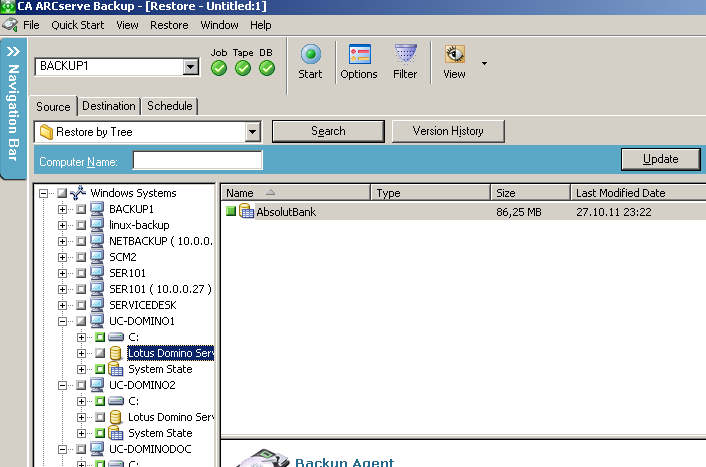Open the Restore by Tree dropdown

coord(253,132)
